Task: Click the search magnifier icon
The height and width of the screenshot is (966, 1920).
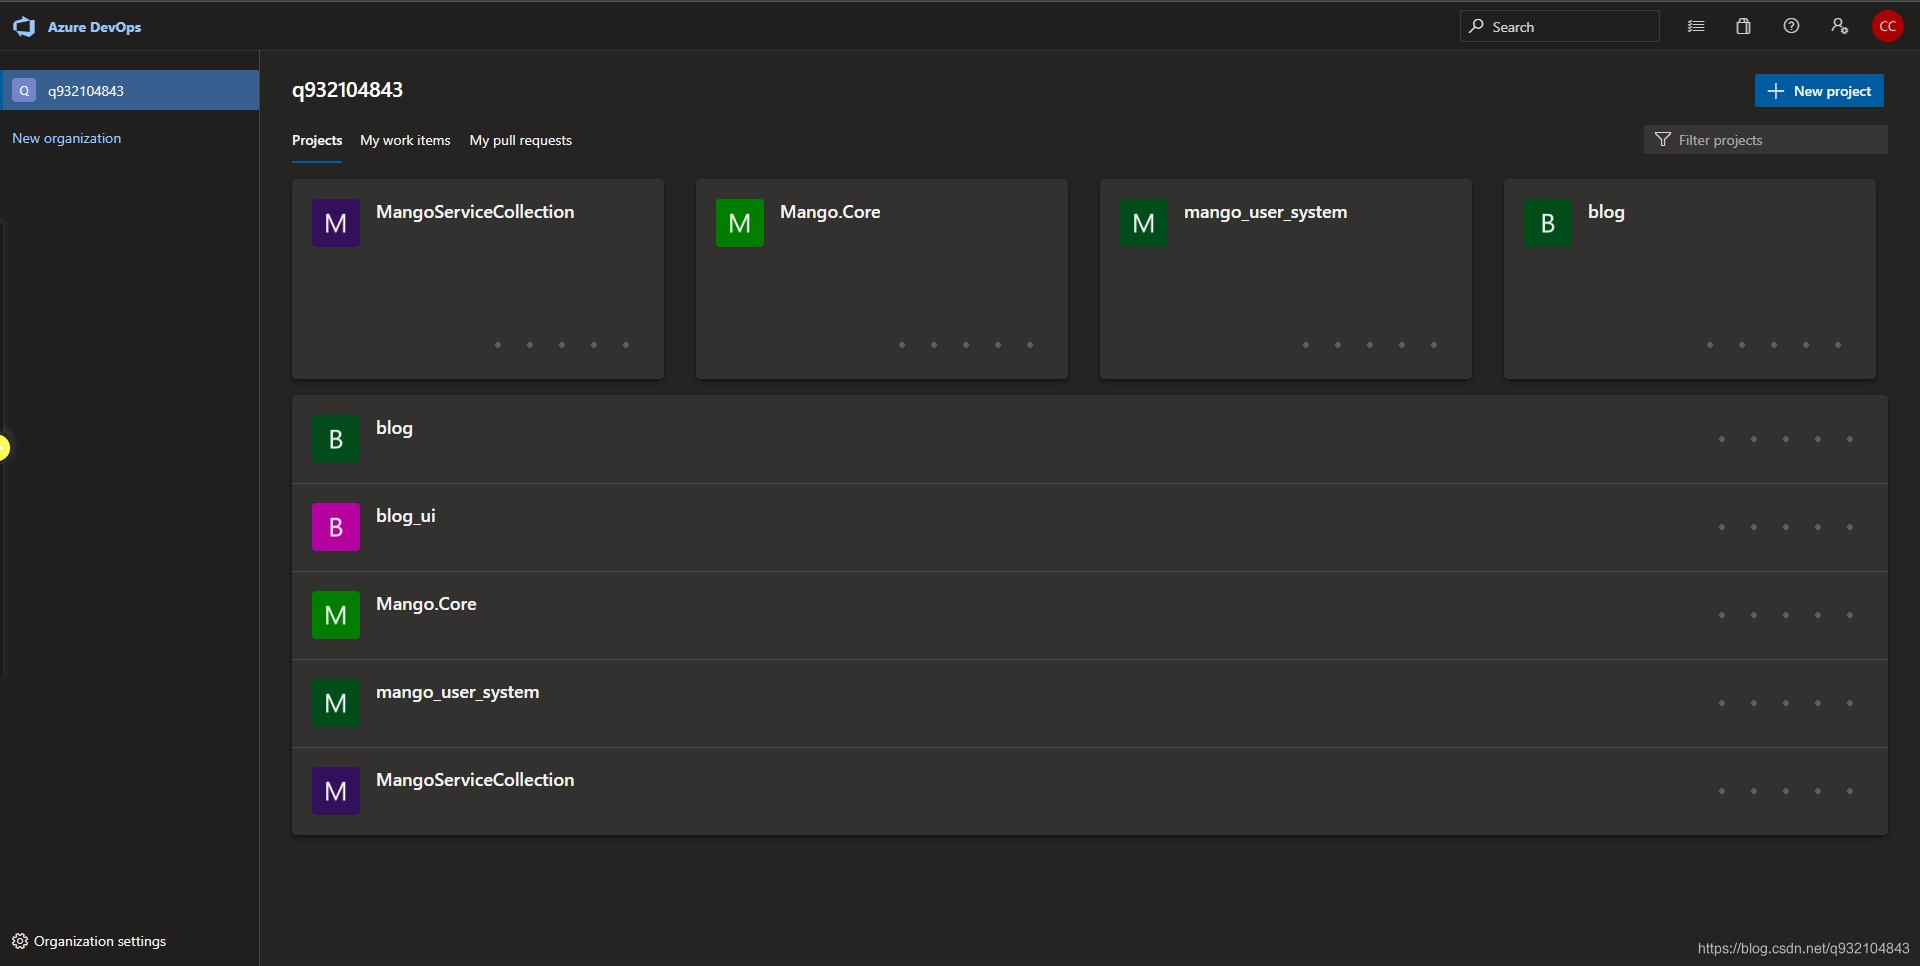Action: point(1476,26)
